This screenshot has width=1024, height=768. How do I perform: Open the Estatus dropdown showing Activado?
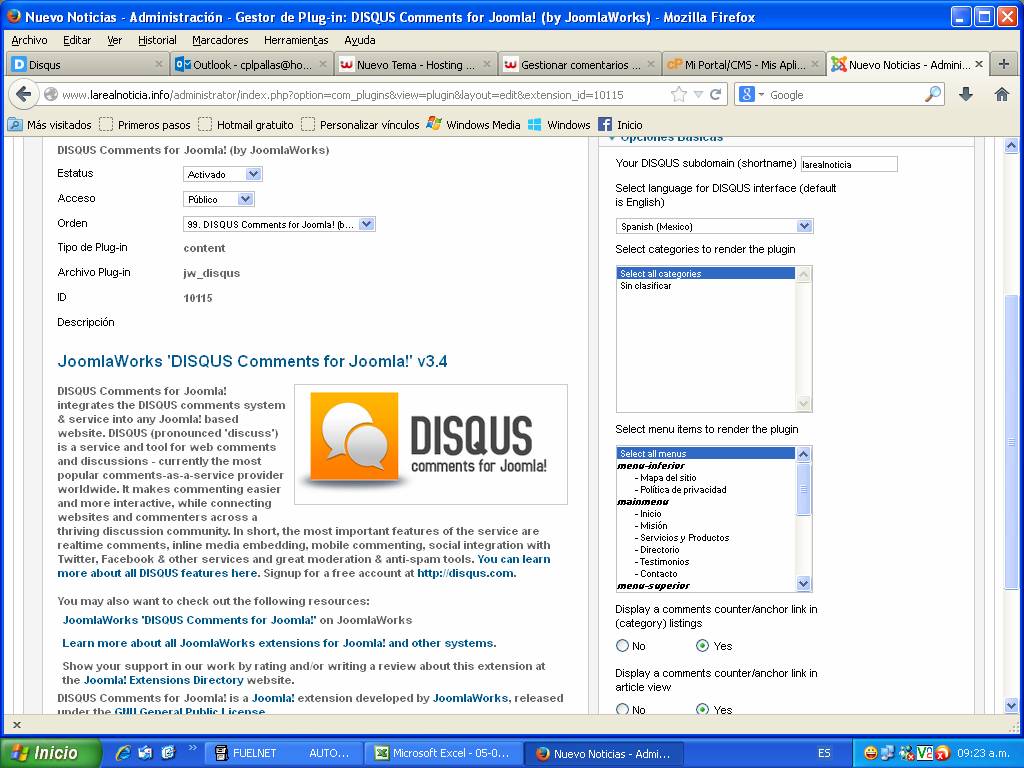[223, 174]
